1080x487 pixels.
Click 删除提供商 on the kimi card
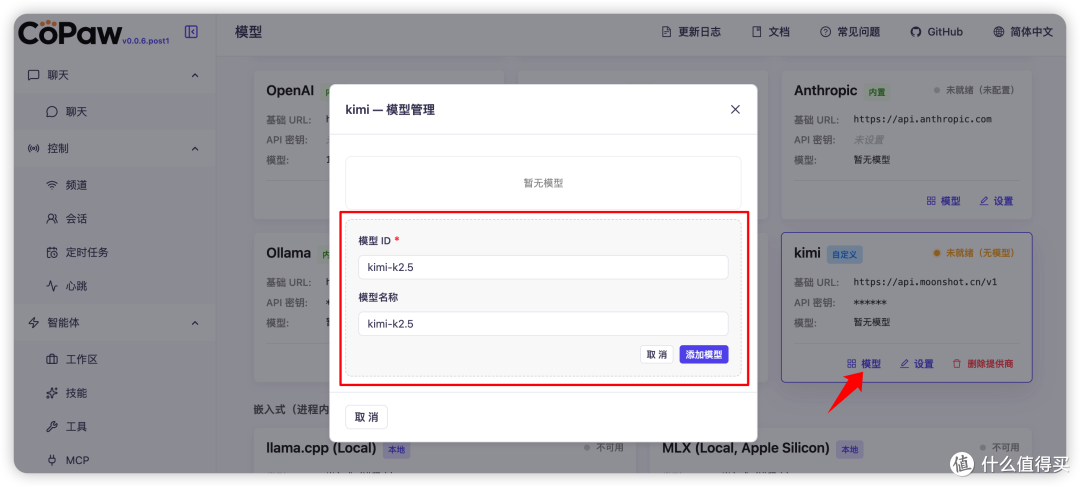point(981,364)
